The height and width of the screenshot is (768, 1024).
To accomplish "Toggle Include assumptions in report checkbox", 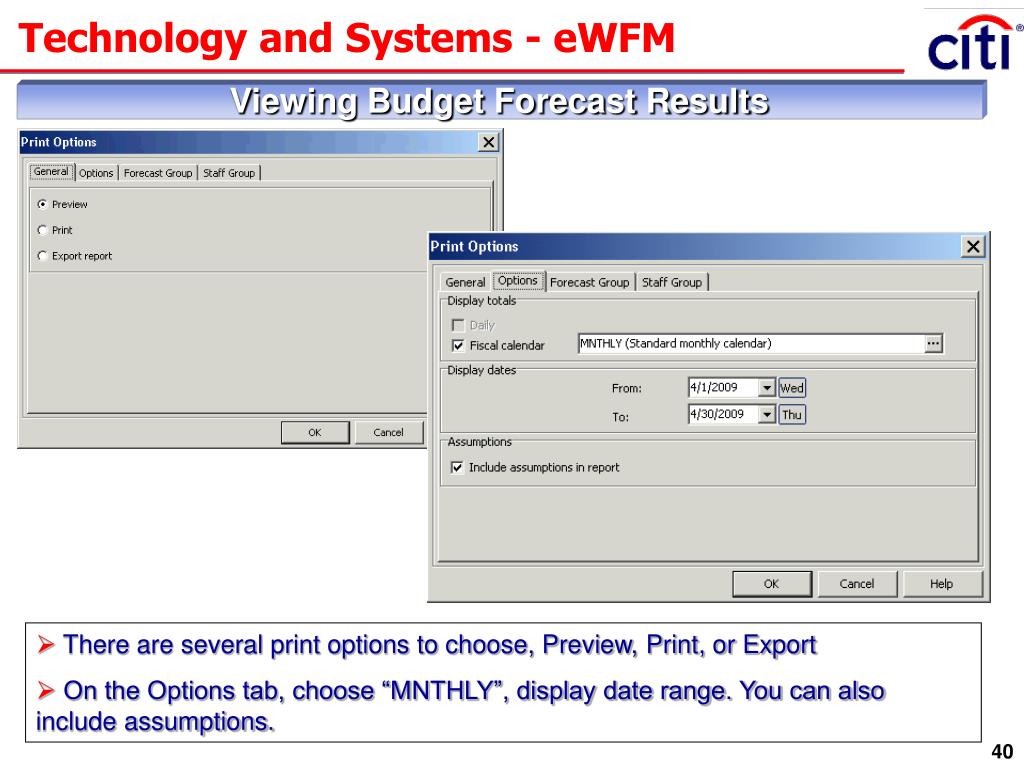I will pyautogui.click(x=457, y=468).
